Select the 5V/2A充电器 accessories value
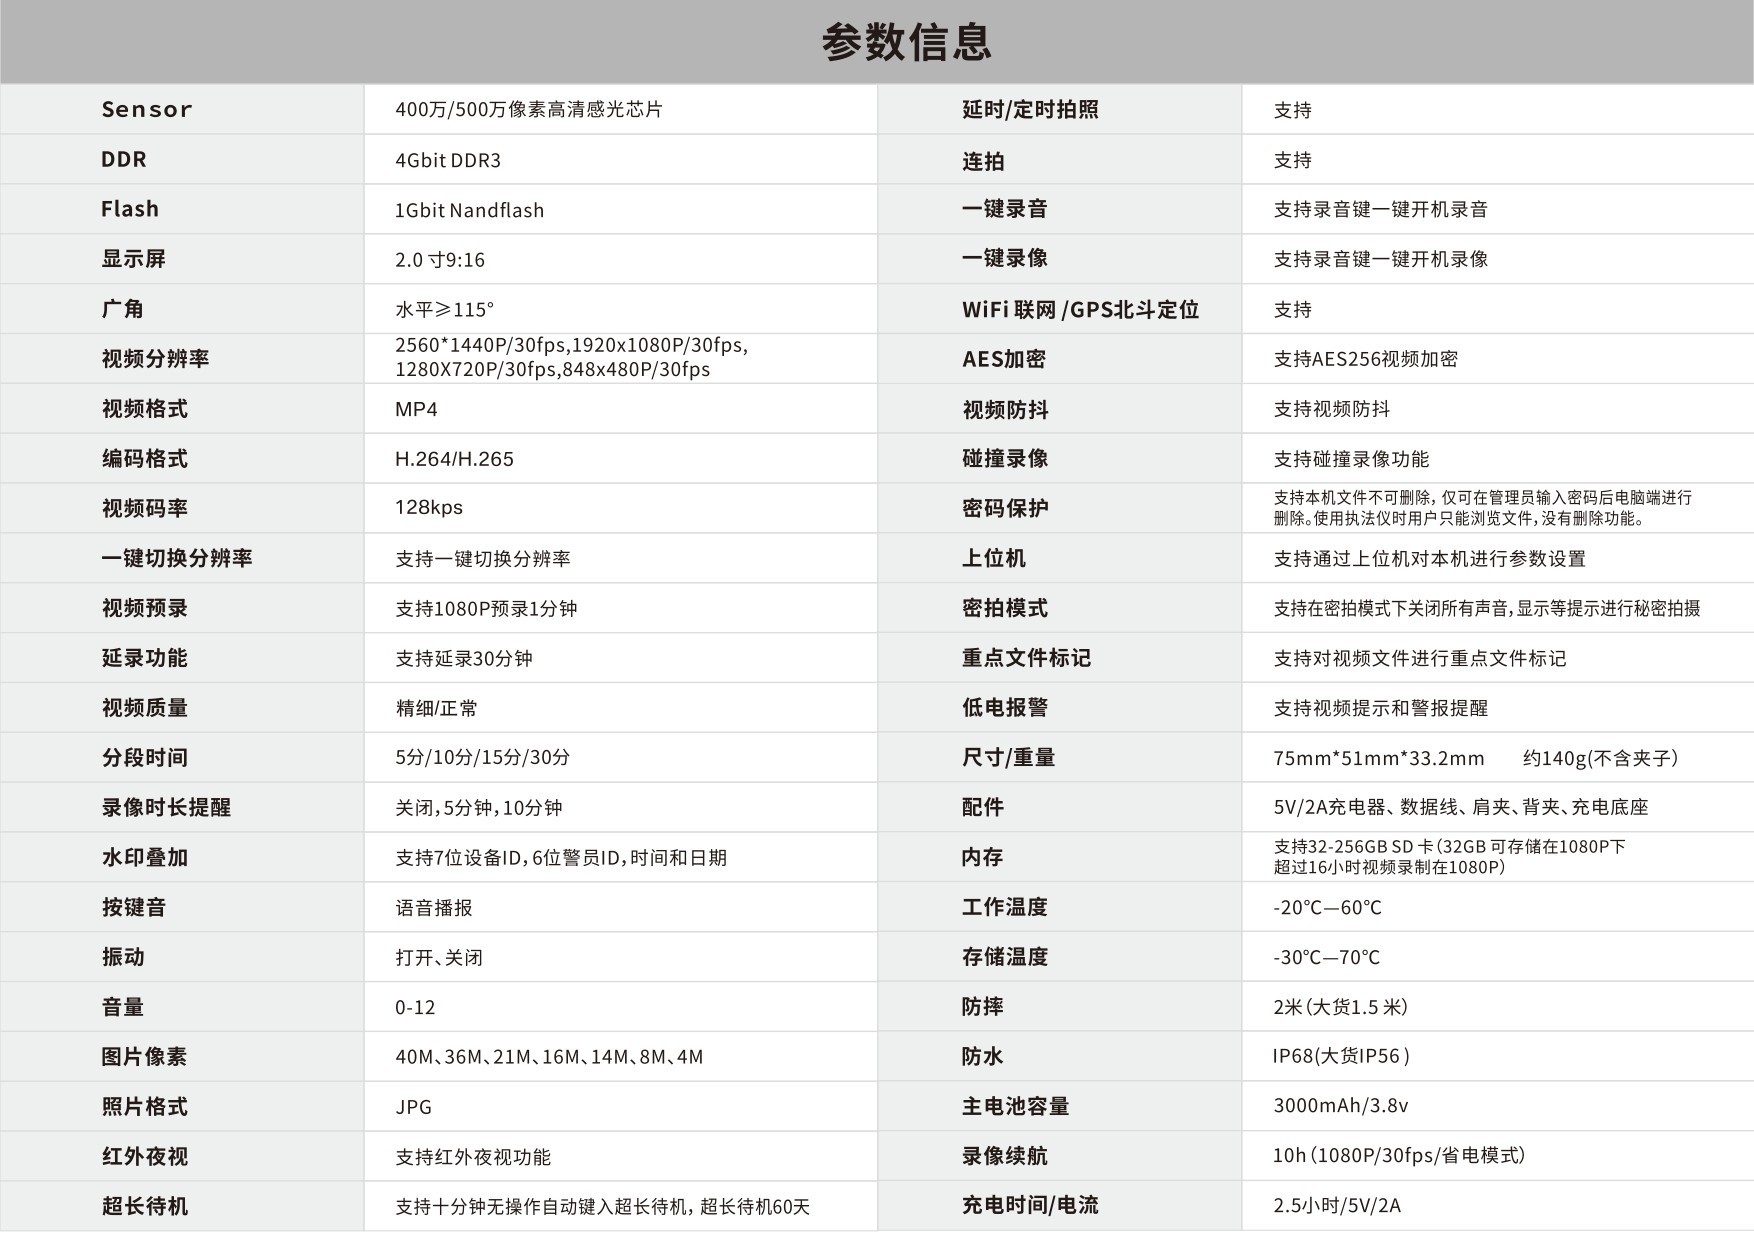This screenshot has height=1241, width=1754. point(1460,807)
